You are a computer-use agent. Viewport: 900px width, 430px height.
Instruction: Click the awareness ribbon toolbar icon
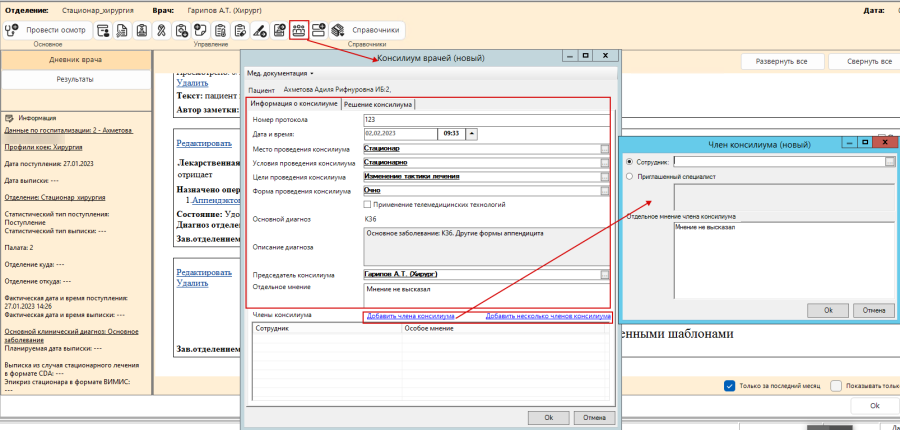(161, 30)
